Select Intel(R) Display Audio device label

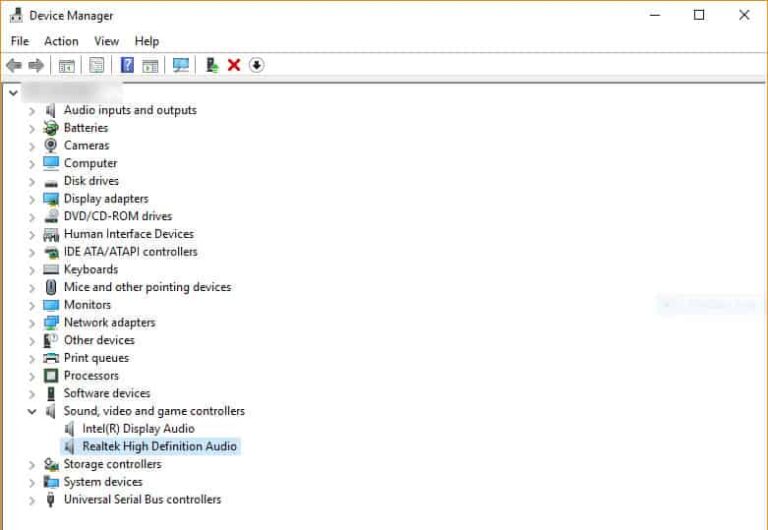point(139,429)
